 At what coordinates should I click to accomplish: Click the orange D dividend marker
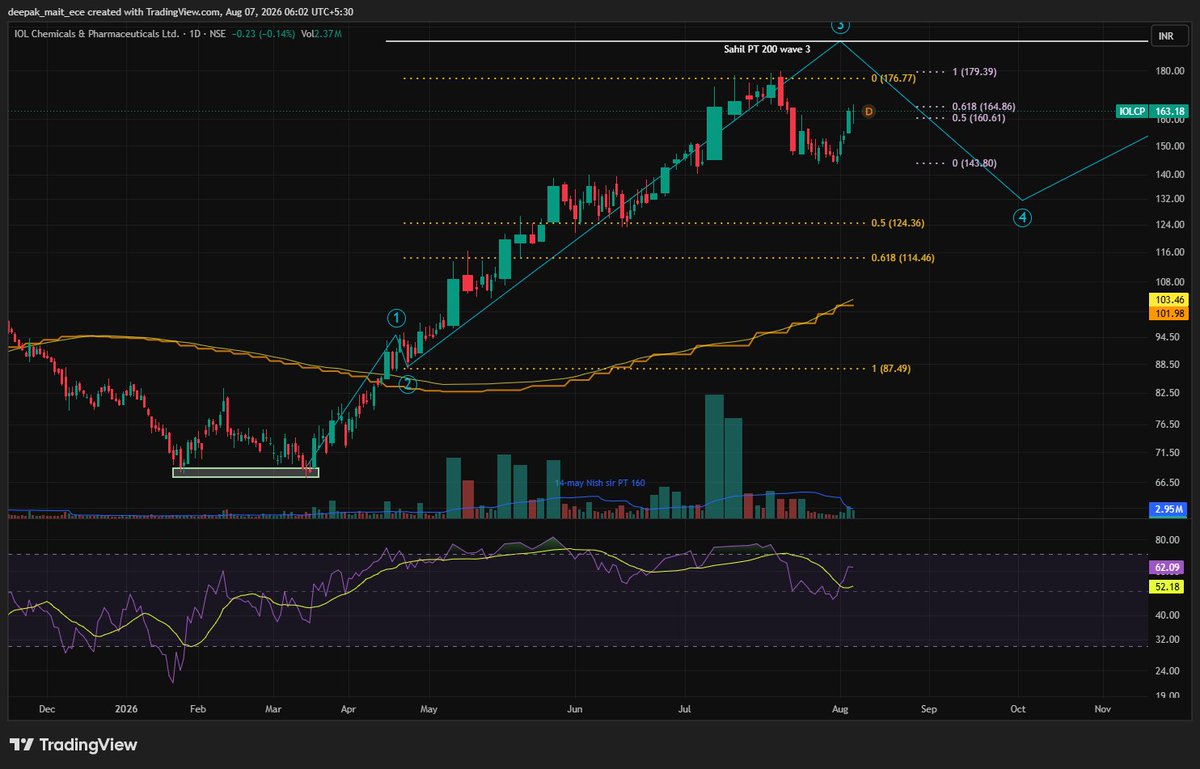pyautogui.click(x=868, y=111)
